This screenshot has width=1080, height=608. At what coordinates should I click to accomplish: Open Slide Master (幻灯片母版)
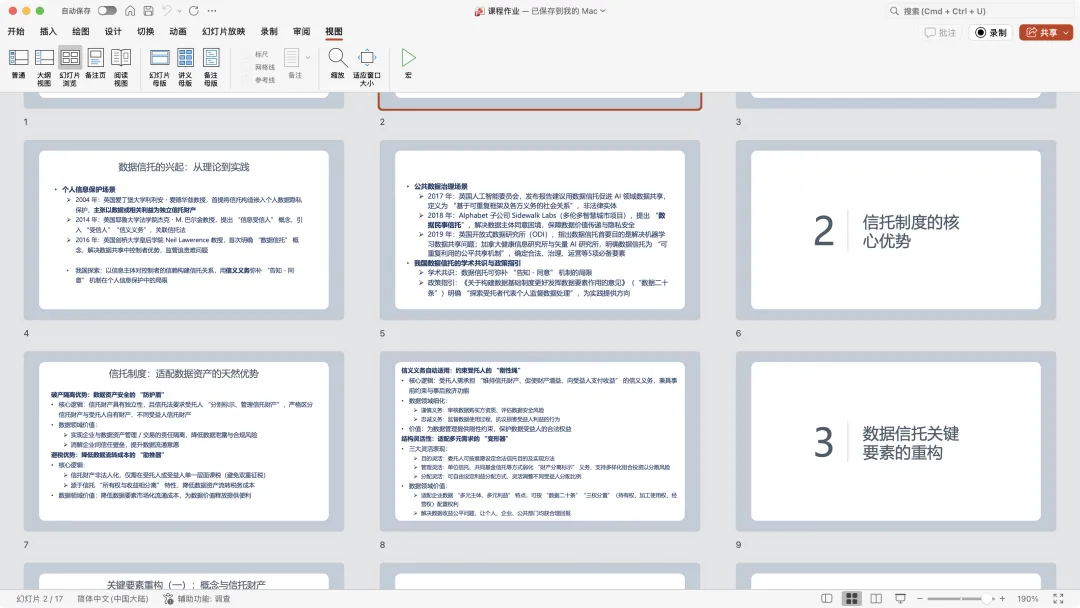point(160,67)
